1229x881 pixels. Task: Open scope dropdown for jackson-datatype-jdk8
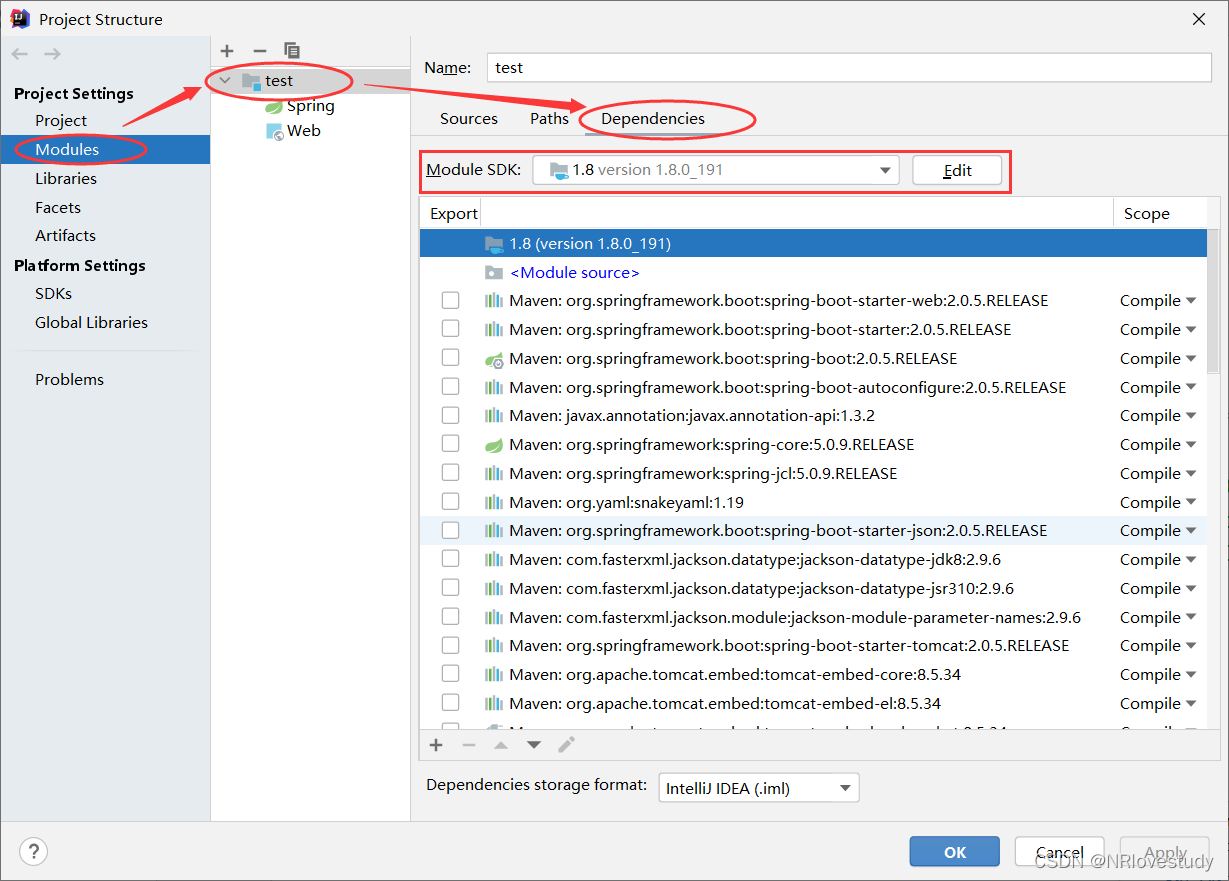coord(1158,560)
